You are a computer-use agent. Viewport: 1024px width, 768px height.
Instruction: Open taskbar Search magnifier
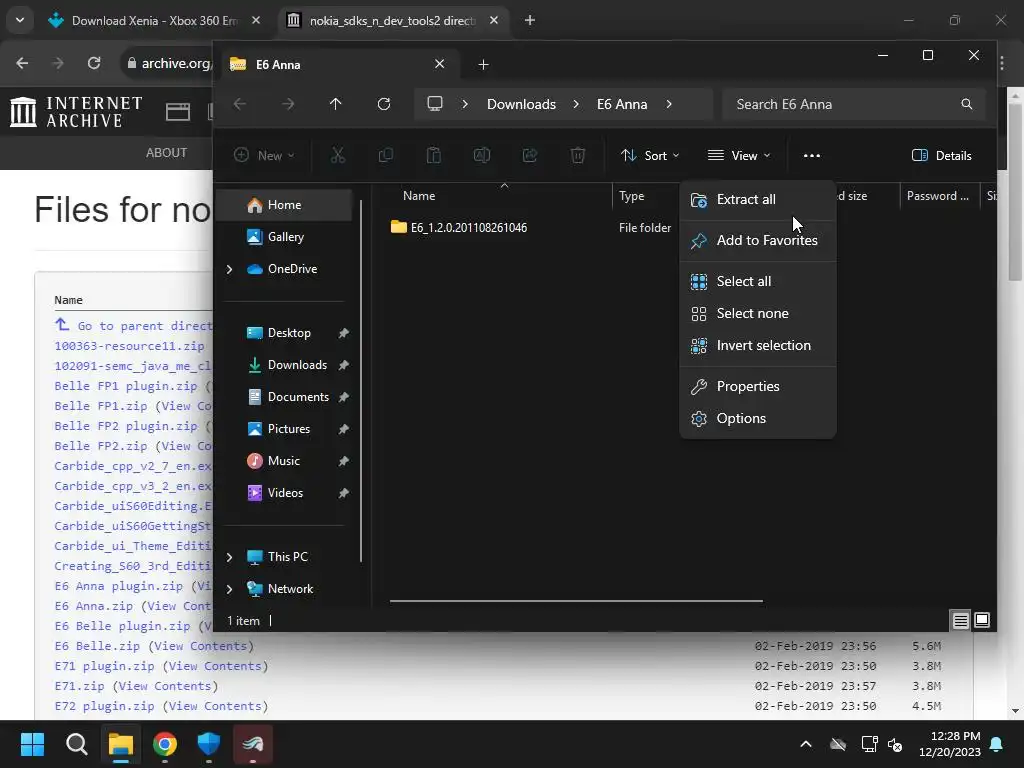[76, 744]
